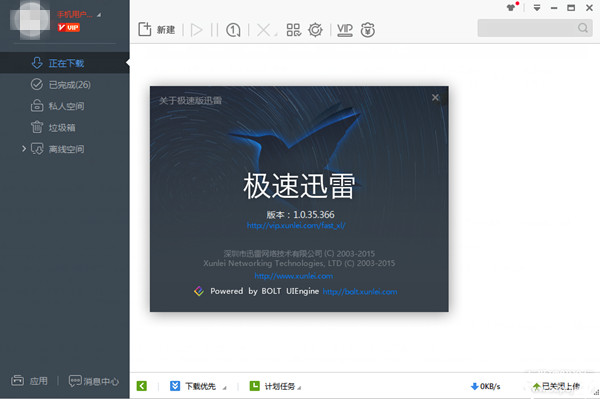Open the www.xunlei.com link

(x=293, y=276)
